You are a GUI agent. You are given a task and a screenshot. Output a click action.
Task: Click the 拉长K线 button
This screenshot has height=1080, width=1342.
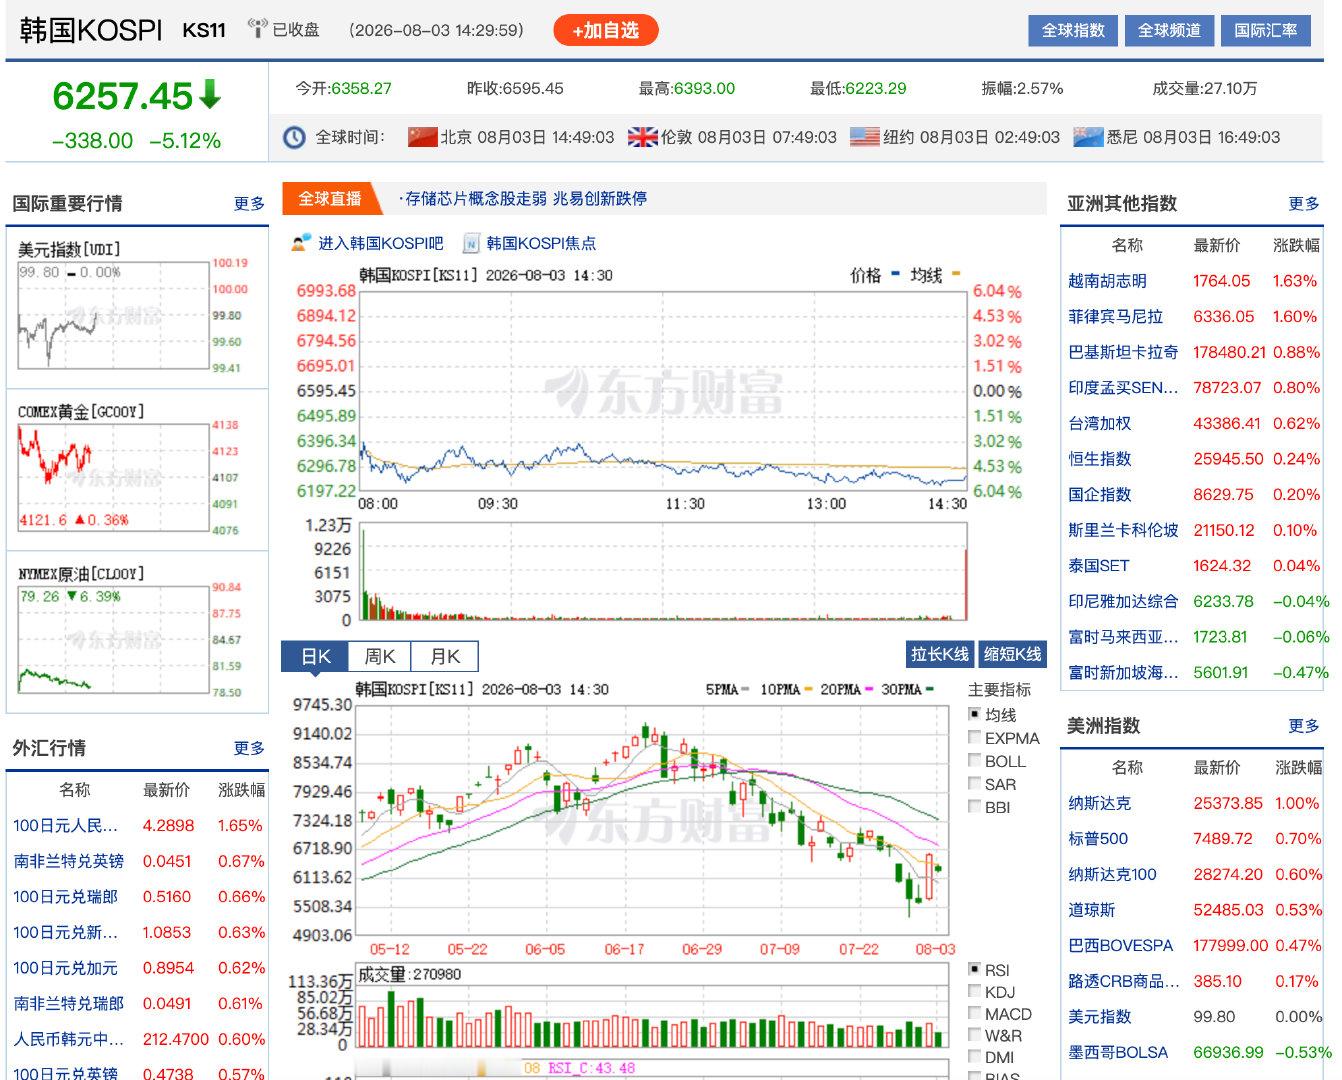click(940, 654)
